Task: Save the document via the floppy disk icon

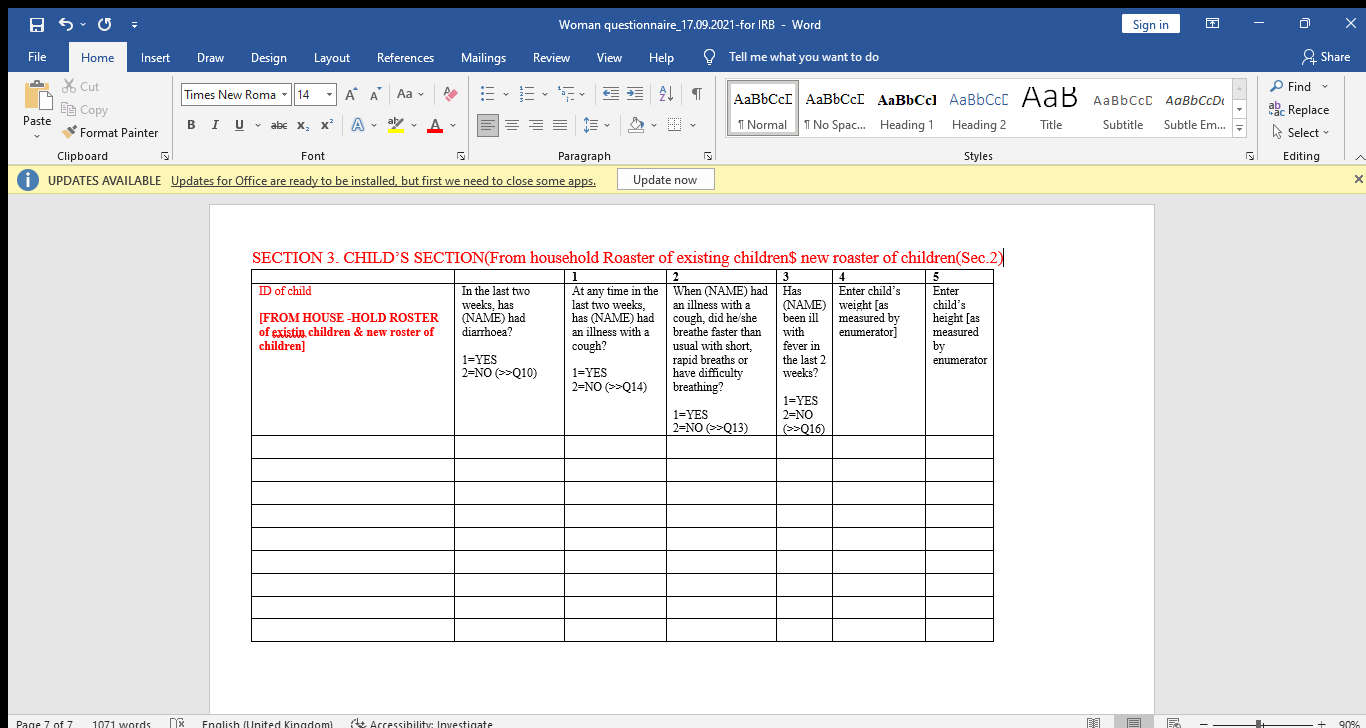Action: (37, 24)
